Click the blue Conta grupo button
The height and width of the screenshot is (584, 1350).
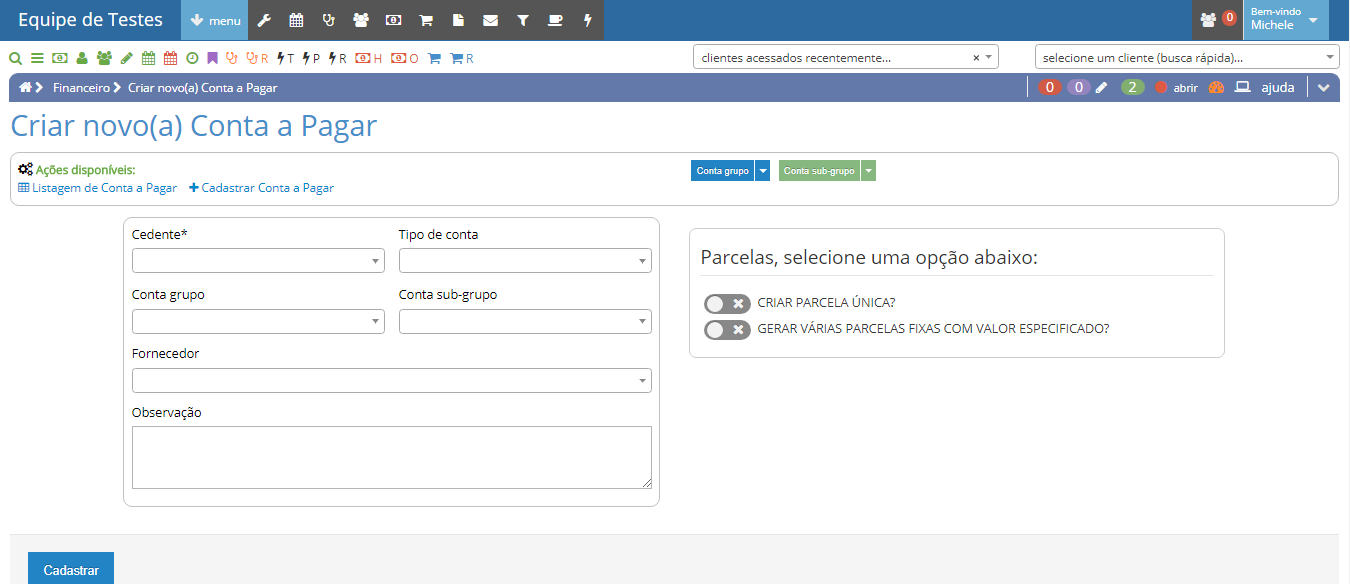tap(722, 171)
